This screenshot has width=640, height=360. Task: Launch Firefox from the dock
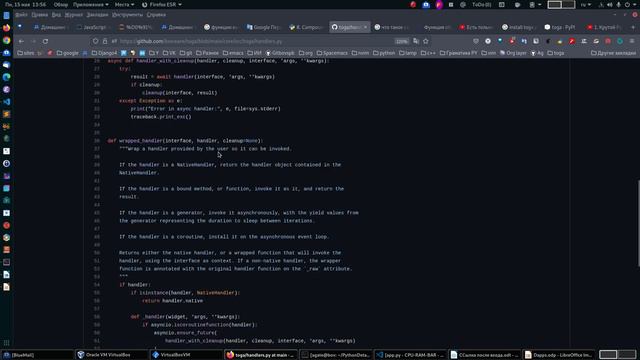coord(7,28)
